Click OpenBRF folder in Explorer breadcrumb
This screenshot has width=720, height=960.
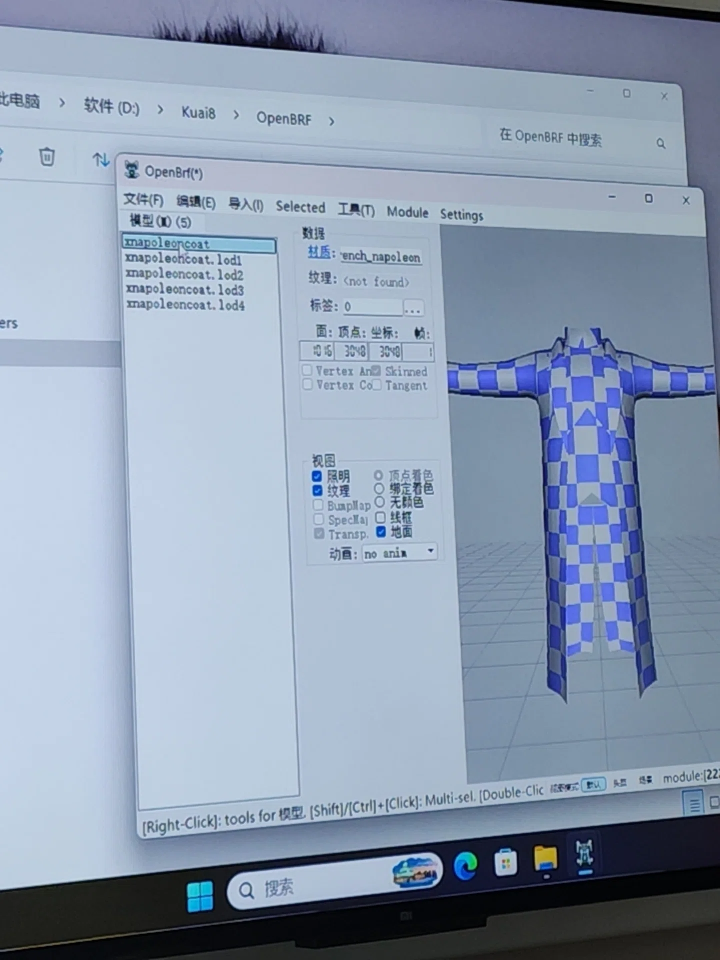pyautogui.click(x=283, y=118)
